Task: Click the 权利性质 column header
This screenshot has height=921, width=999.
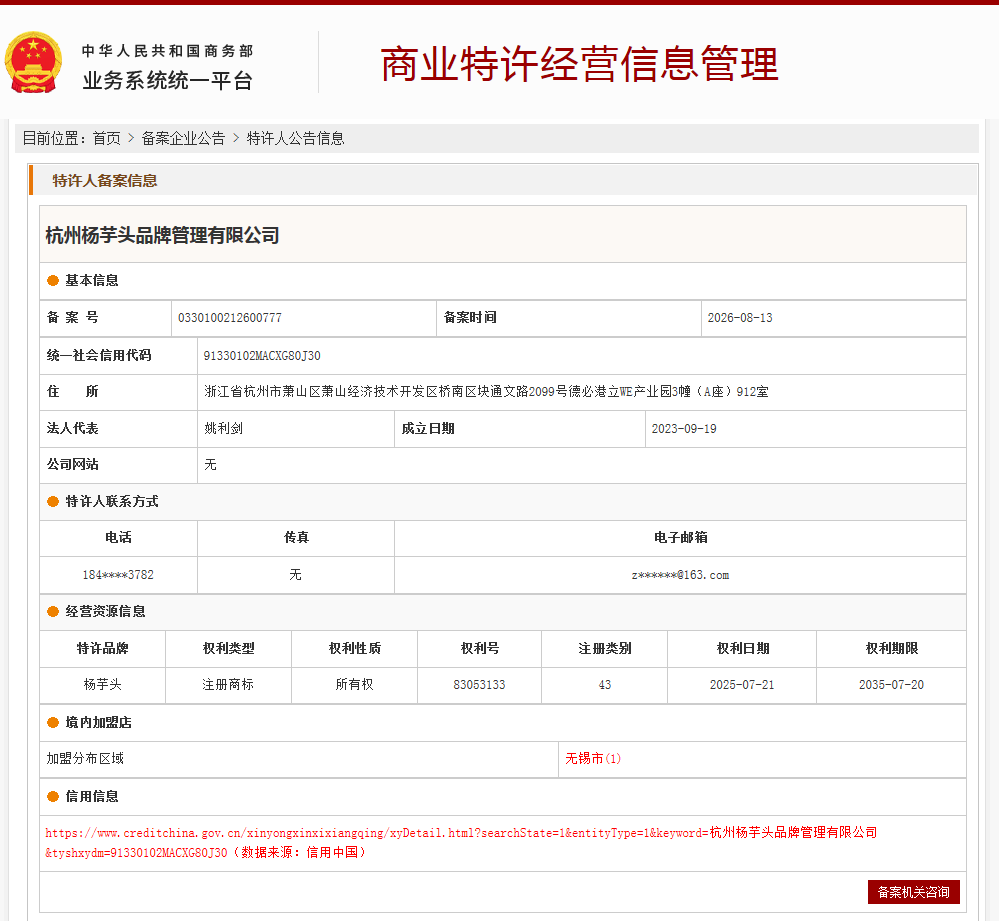Action: [355, 648]
